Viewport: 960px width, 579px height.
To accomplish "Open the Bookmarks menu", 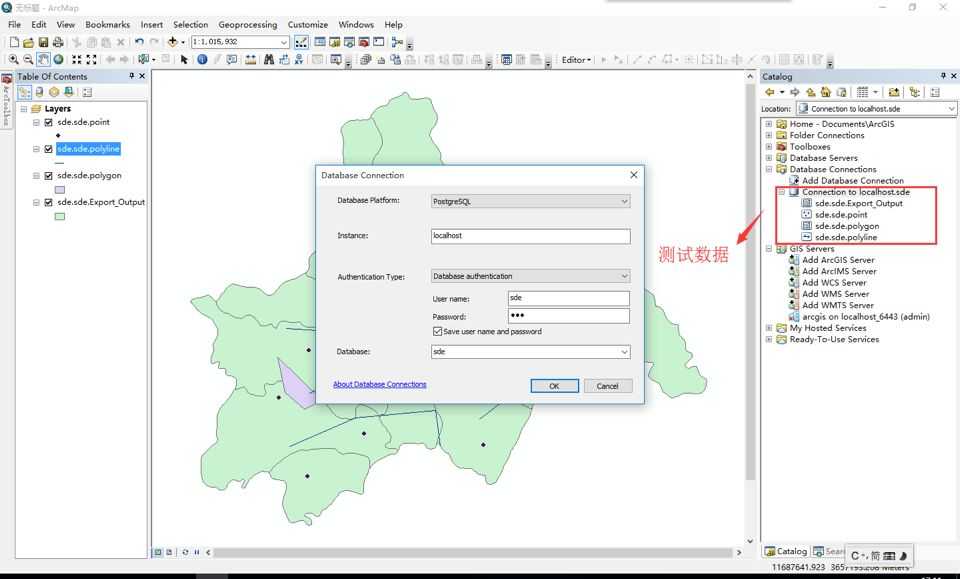I will pos(107,24).
